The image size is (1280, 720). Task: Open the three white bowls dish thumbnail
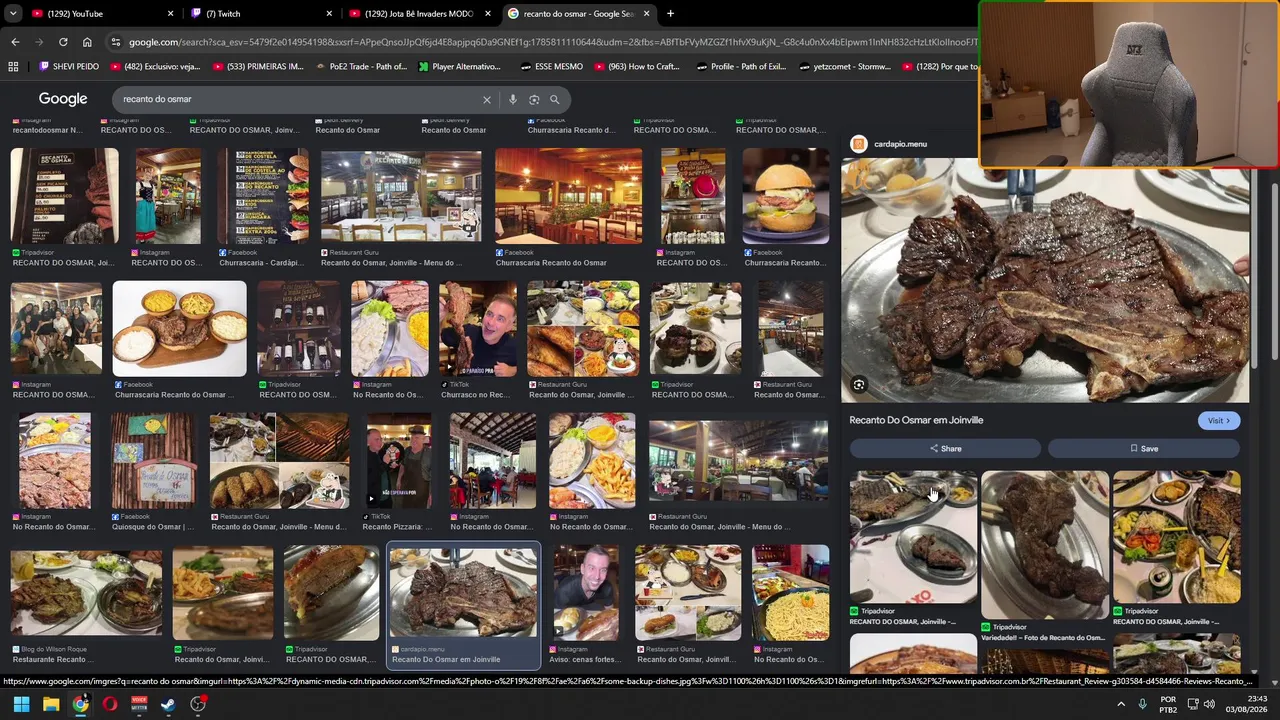[180, 329]
